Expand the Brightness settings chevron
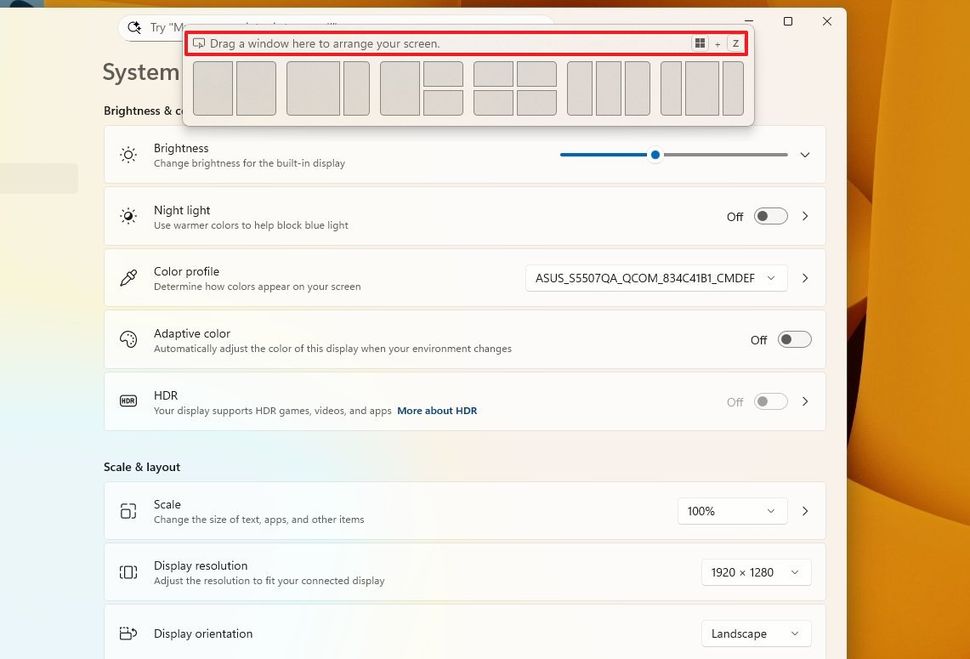970x659 pixels. [805, 155]
